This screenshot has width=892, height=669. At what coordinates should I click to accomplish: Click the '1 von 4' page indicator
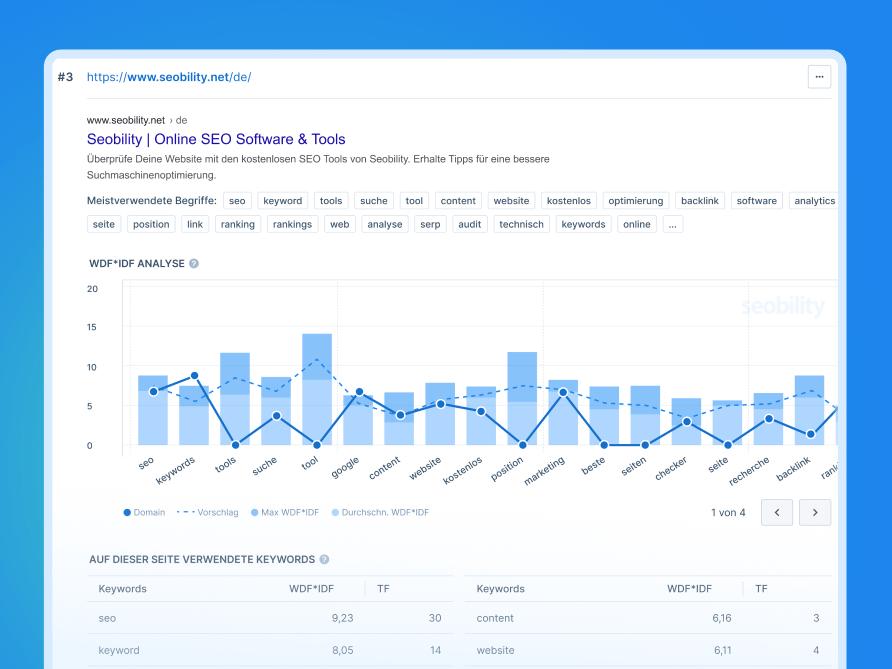click(728, 513)
